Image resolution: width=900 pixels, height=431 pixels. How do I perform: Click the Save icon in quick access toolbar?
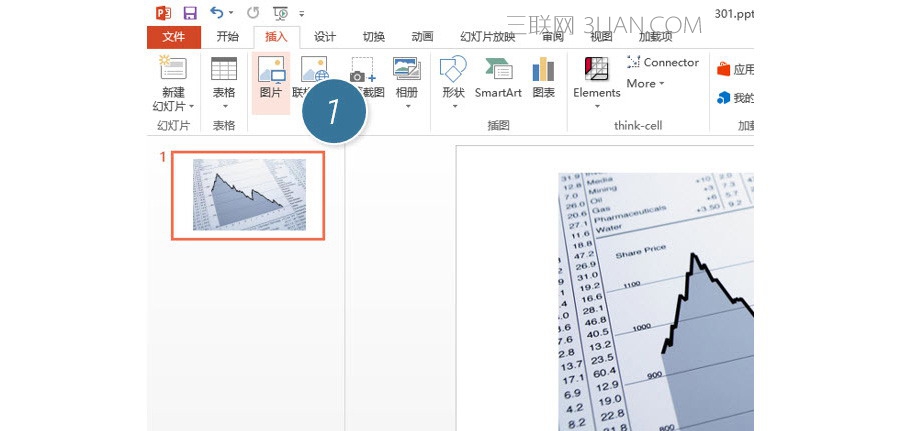[190, 13]
